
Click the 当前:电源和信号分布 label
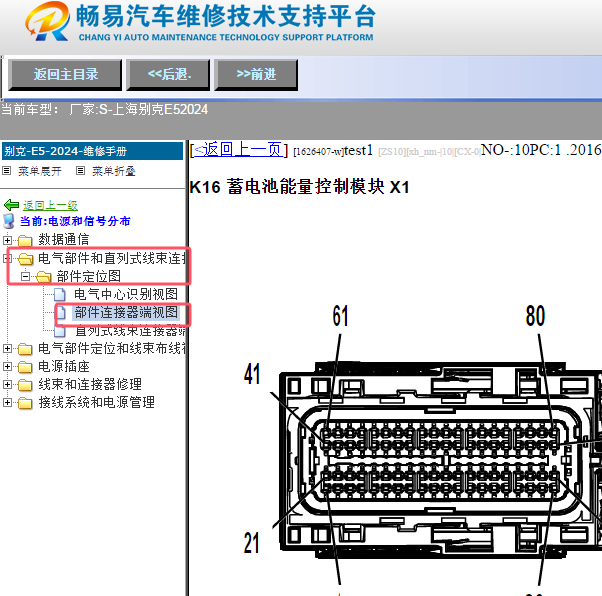(75, 221)
